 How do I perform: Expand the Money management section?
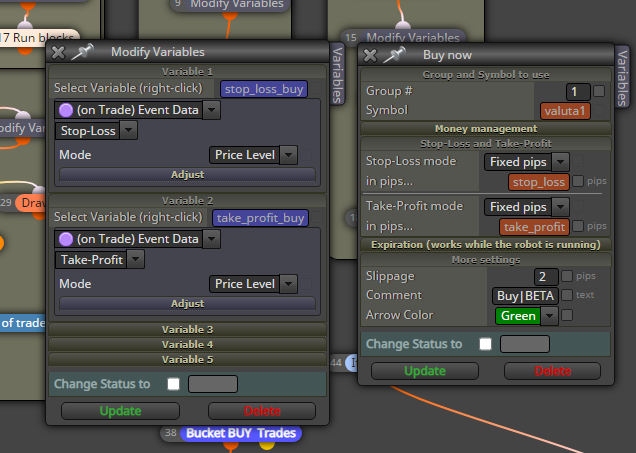[x=486, y=129]
